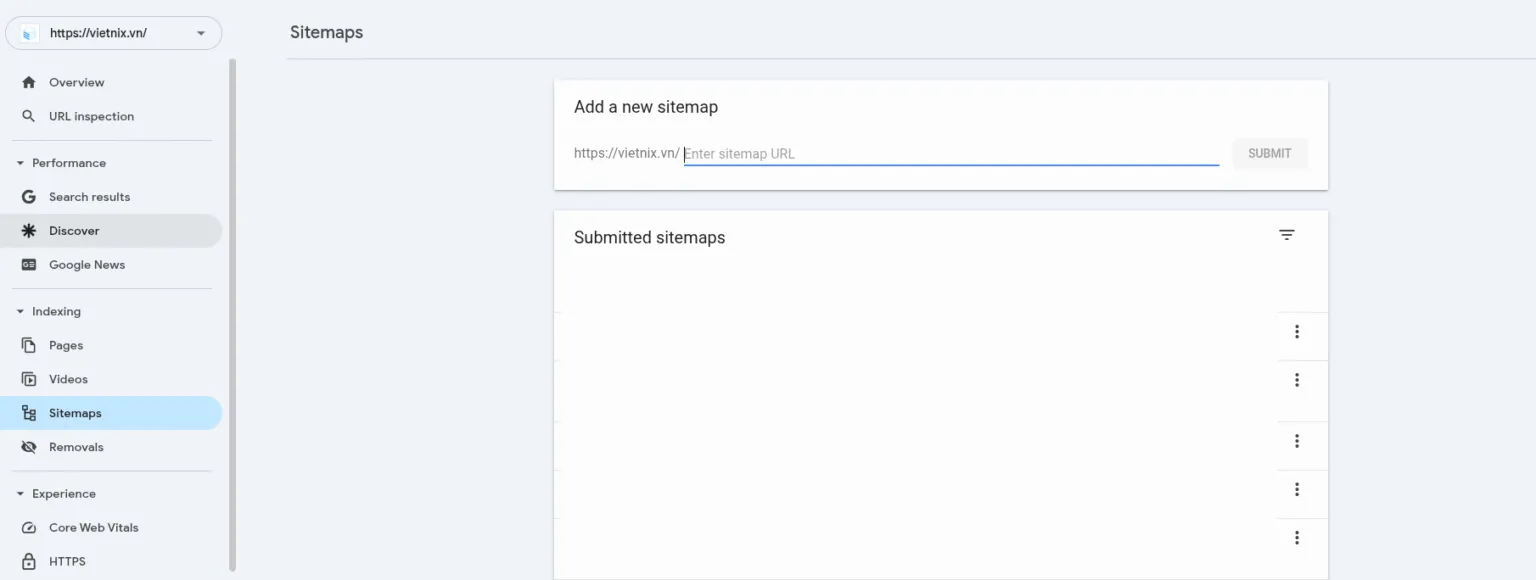Collapse the Indexing section
The image size is (1536, 580).
point(19,311)
